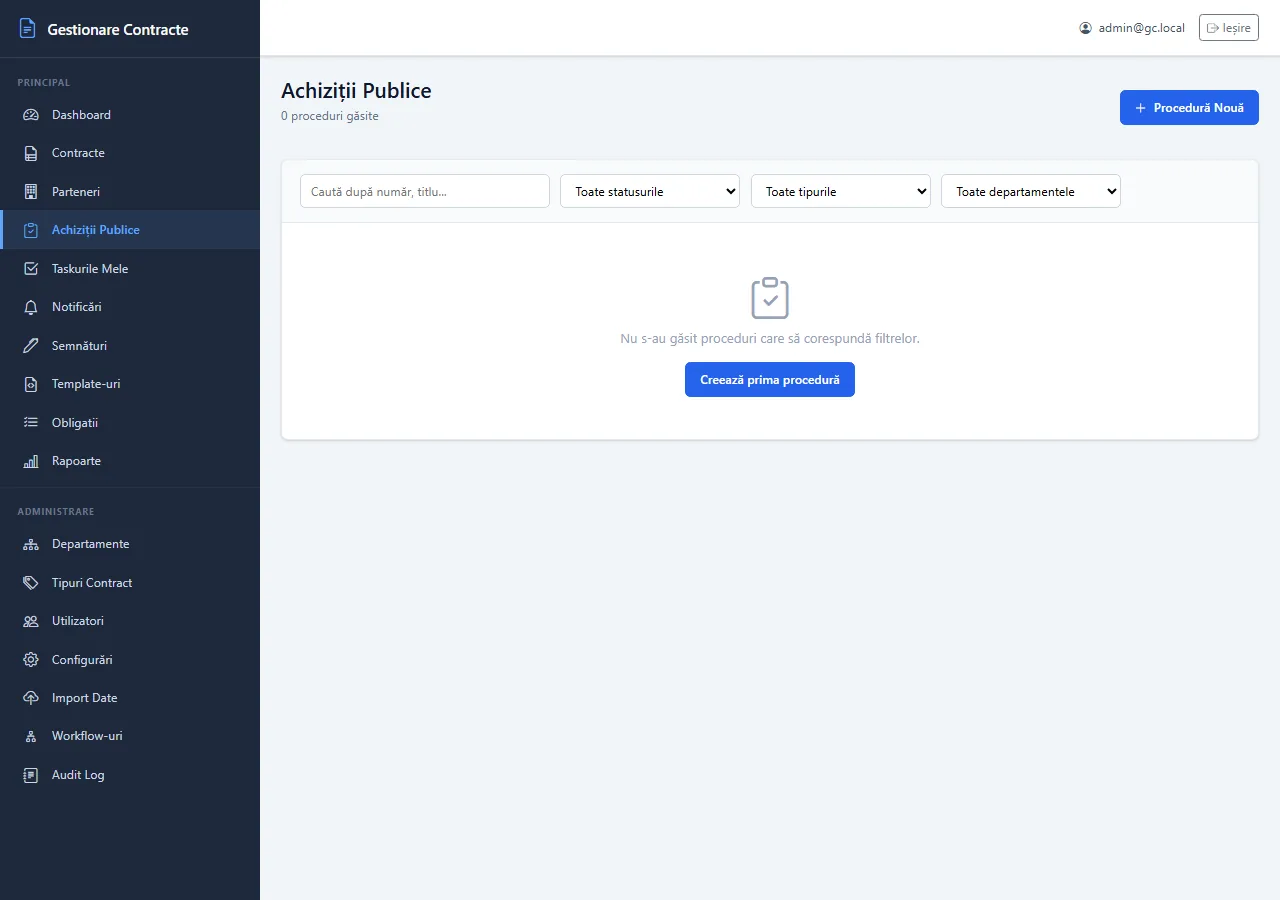Screen dimensions: 1280x900
Task: Click the Departamente org chart icon
Action: [31, 544]
